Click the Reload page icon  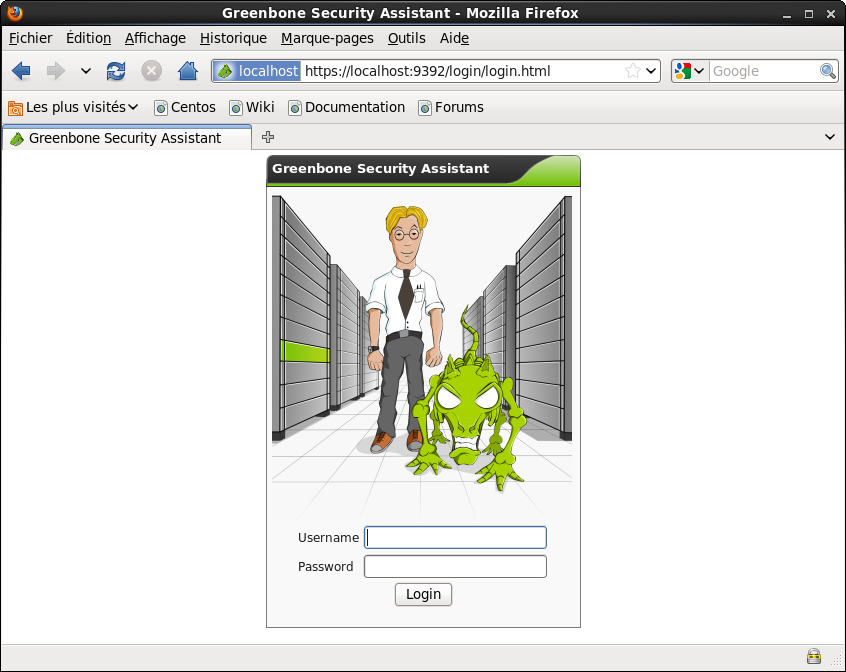click(x=116, y=71)
